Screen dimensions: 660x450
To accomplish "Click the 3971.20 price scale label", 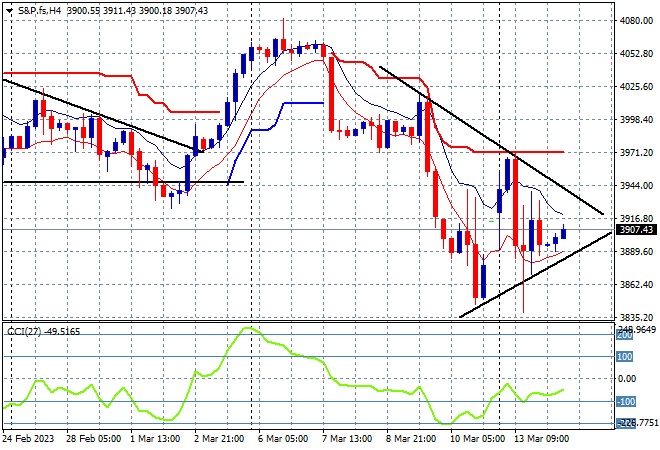I will click(636, 152).
